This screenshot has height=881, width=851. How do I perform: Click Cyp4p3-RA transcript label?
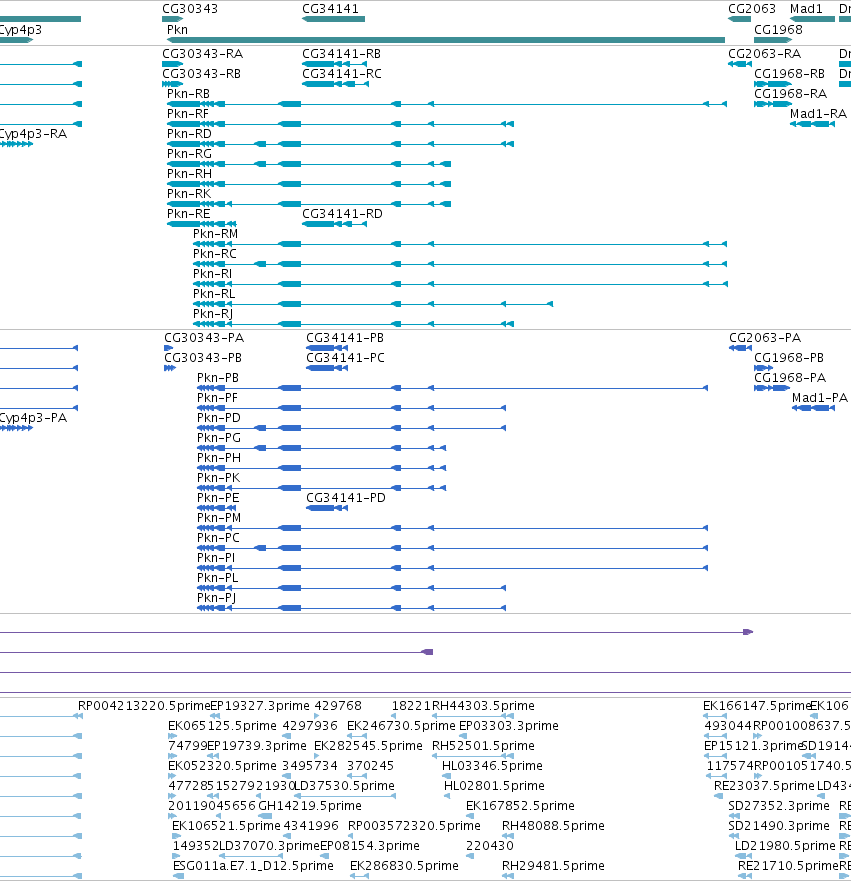coord(33,134)
